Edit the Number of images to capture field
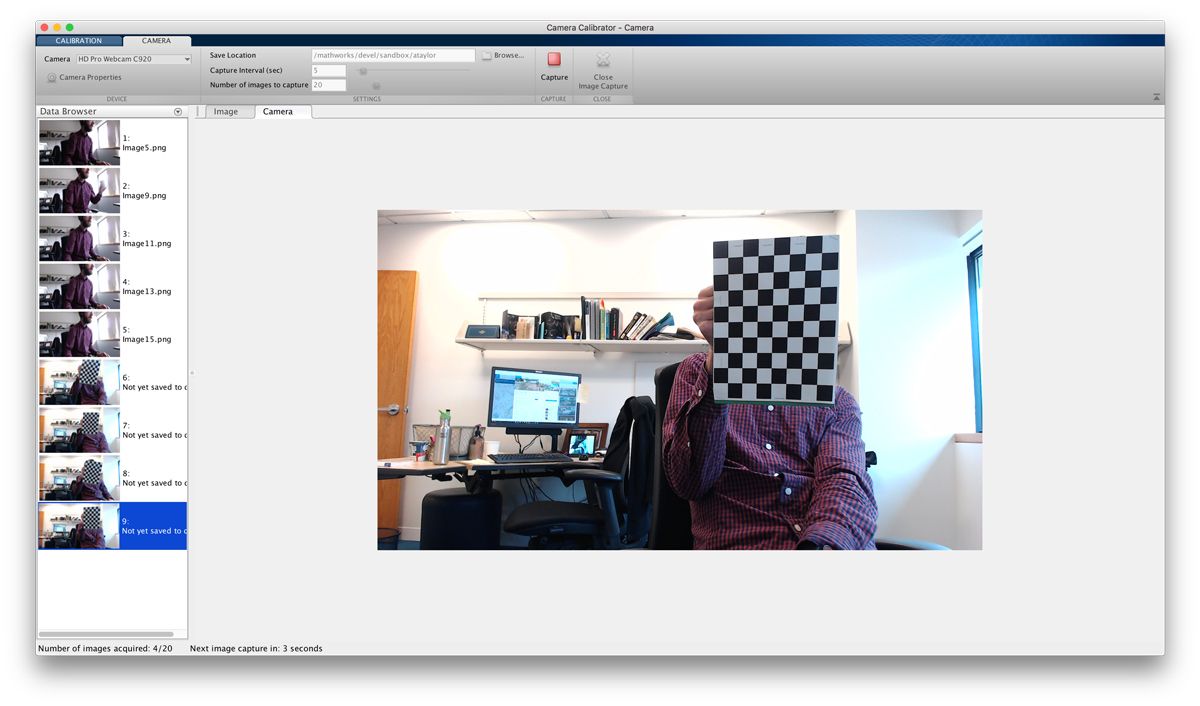 coord(328,84)
